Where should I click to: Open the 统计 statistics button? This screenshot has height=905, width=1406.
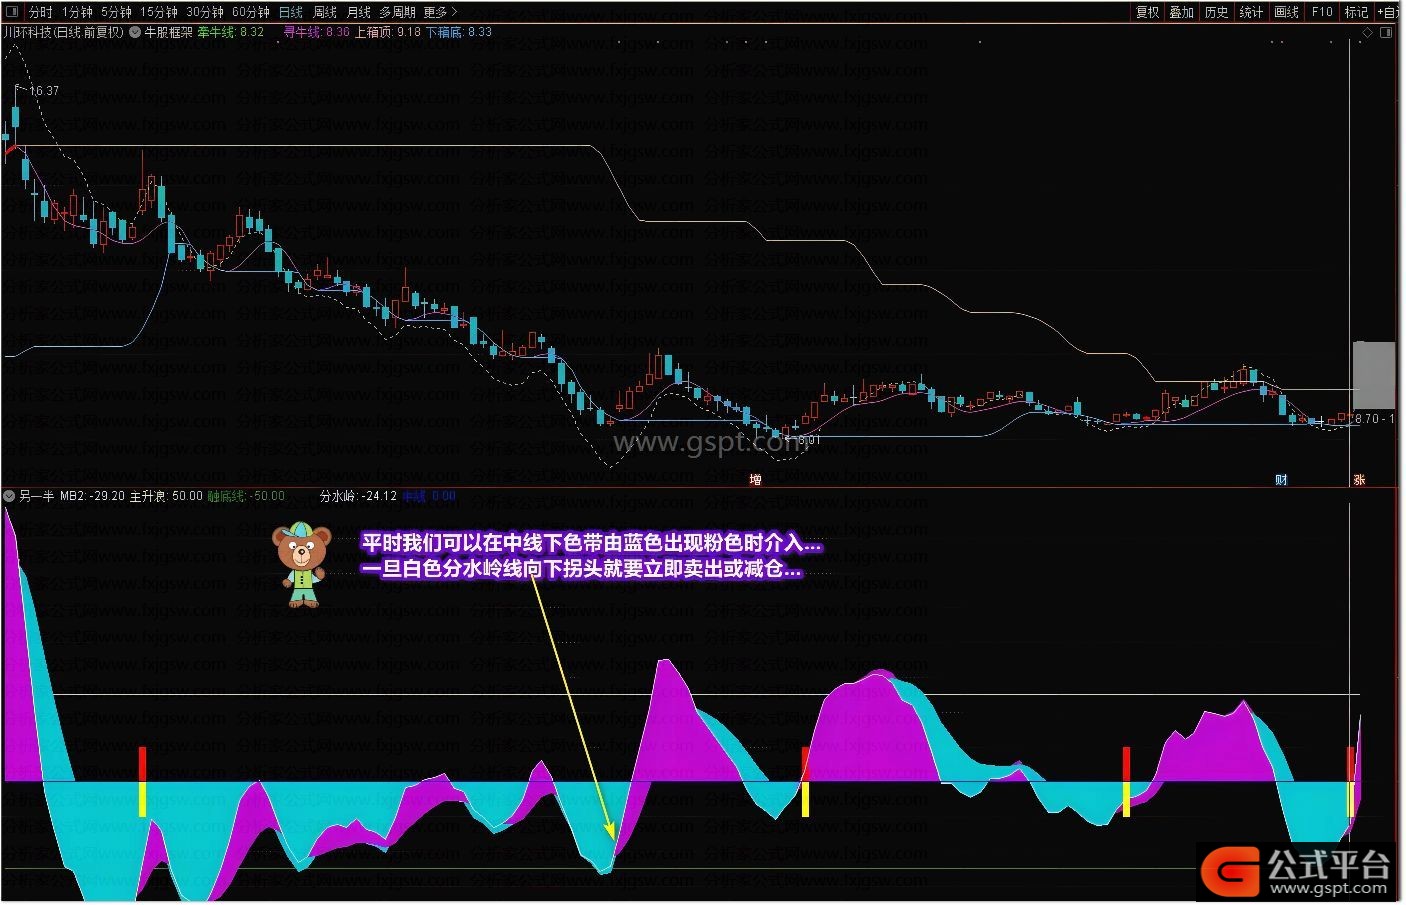(1252, 12)
